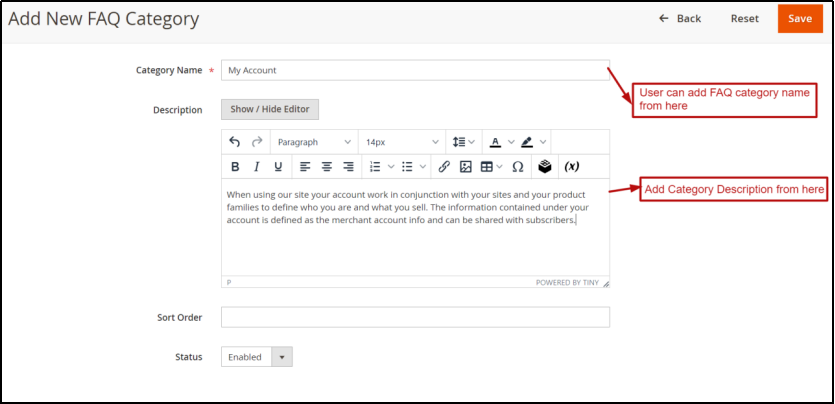Redo the last editor action
This screenshot has height=404, width=835.
(x=257, y=142)
